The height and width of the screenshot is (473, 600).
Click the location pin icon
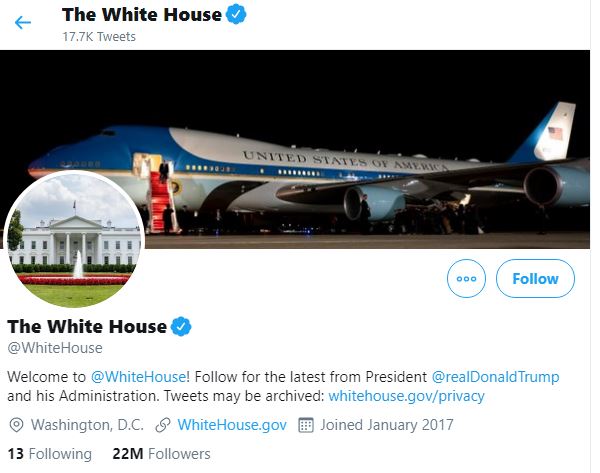(16, 425)
